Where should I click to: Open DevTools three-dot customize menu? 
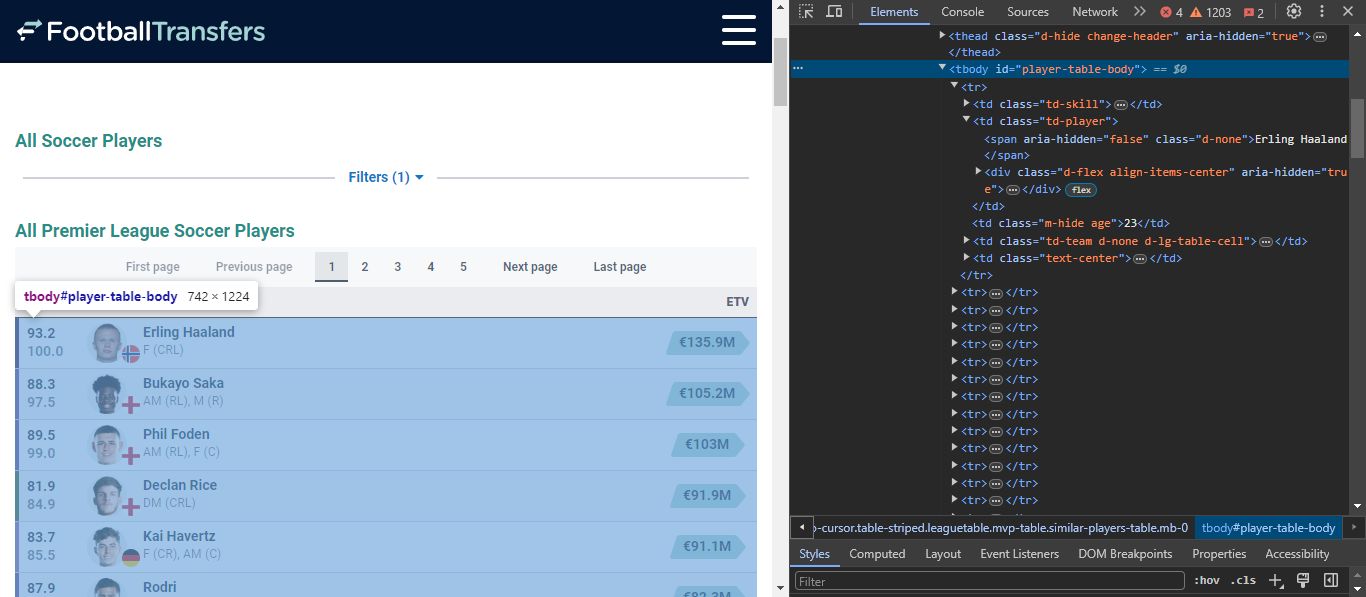(x=1321, y=12)
